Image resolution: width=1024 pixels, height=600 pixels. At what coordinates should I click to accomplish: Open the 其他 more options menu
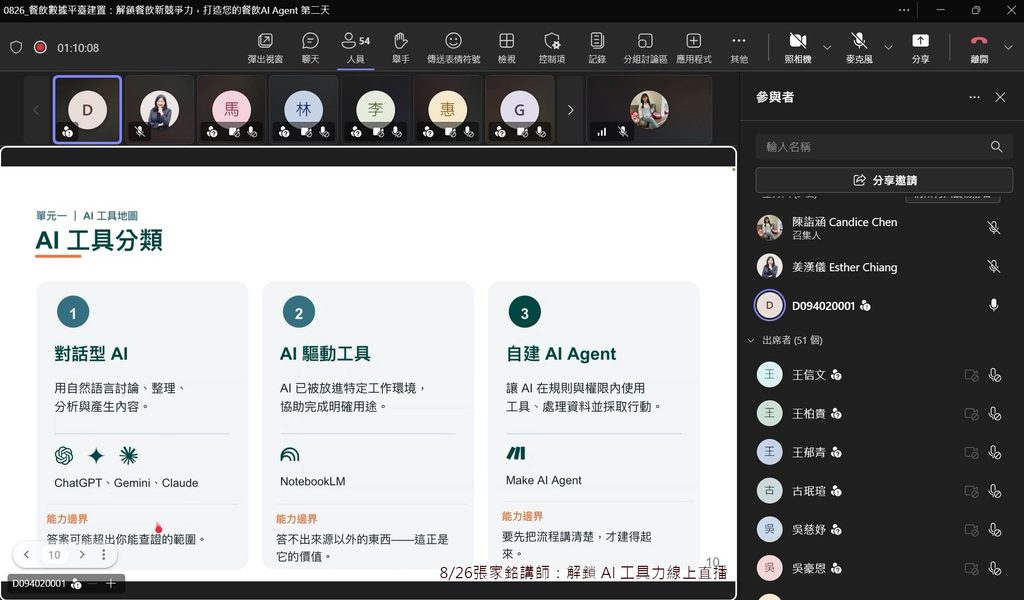pos(739,48)
